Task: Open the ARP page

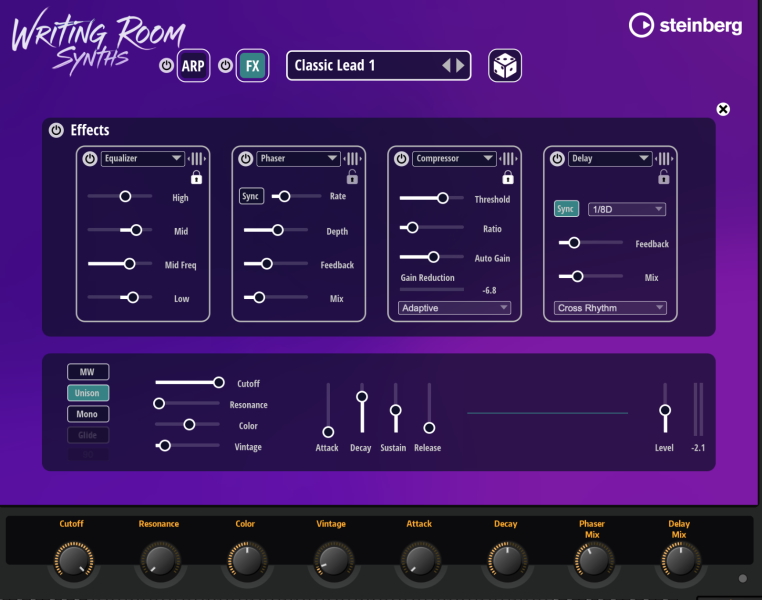Action: tap(193, 66)
